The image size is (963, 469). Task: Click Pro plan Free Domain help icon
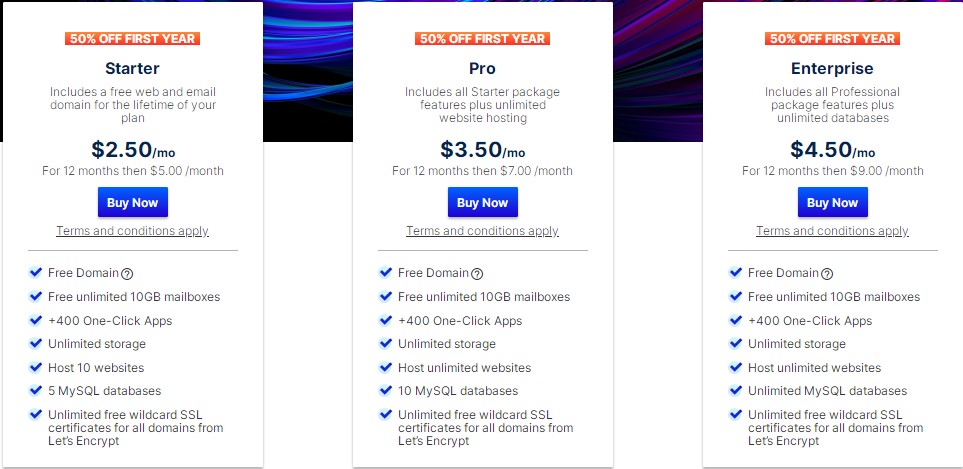point(477,273)
